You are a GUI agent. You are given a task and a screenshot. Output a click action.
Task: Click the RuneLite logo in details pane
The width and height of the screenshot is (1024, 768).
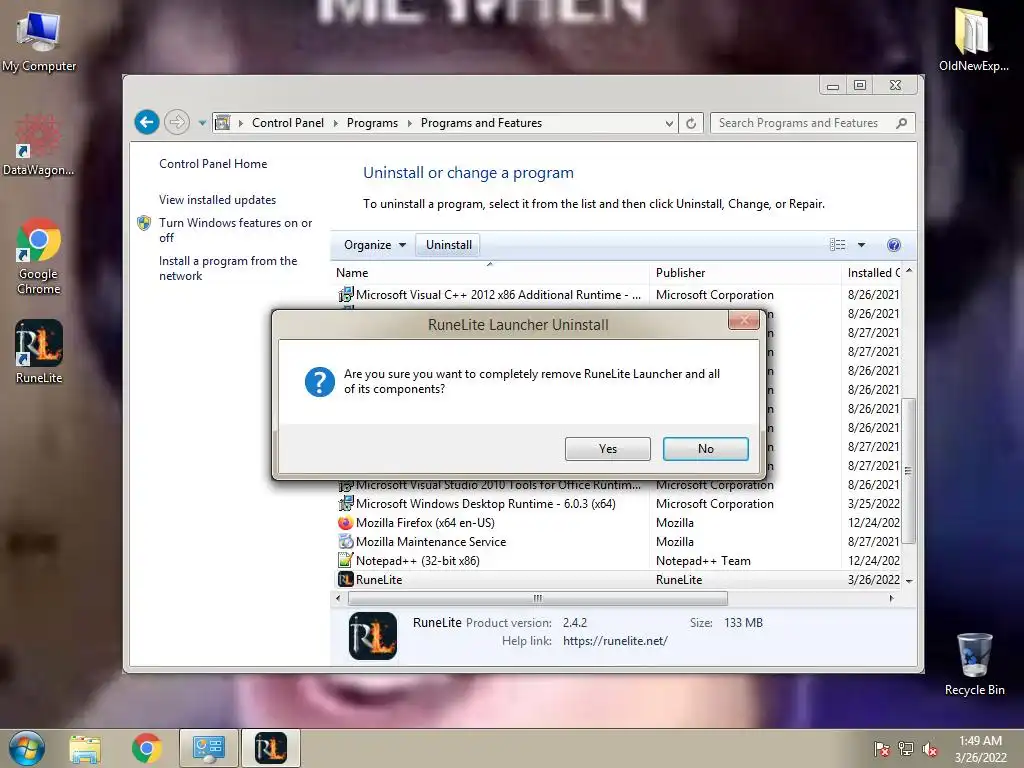point(373,635)
